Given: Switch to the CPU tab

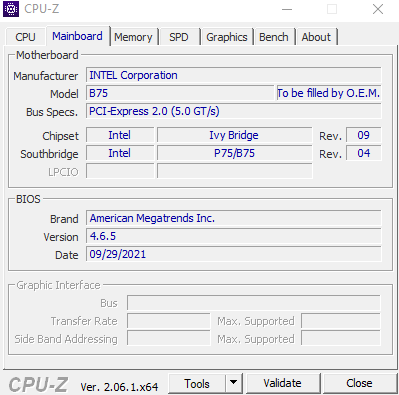Looking at the screenshot, I should pos(25,37).
